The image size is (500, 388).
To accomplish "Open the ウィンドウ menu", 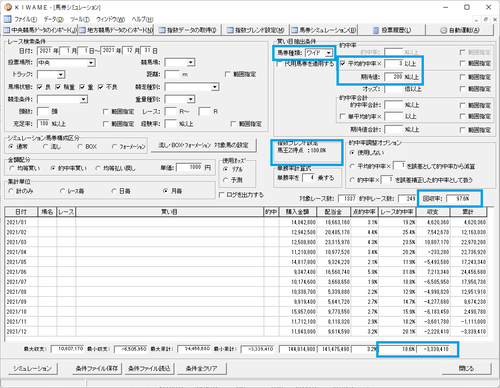I will point(110,19).
